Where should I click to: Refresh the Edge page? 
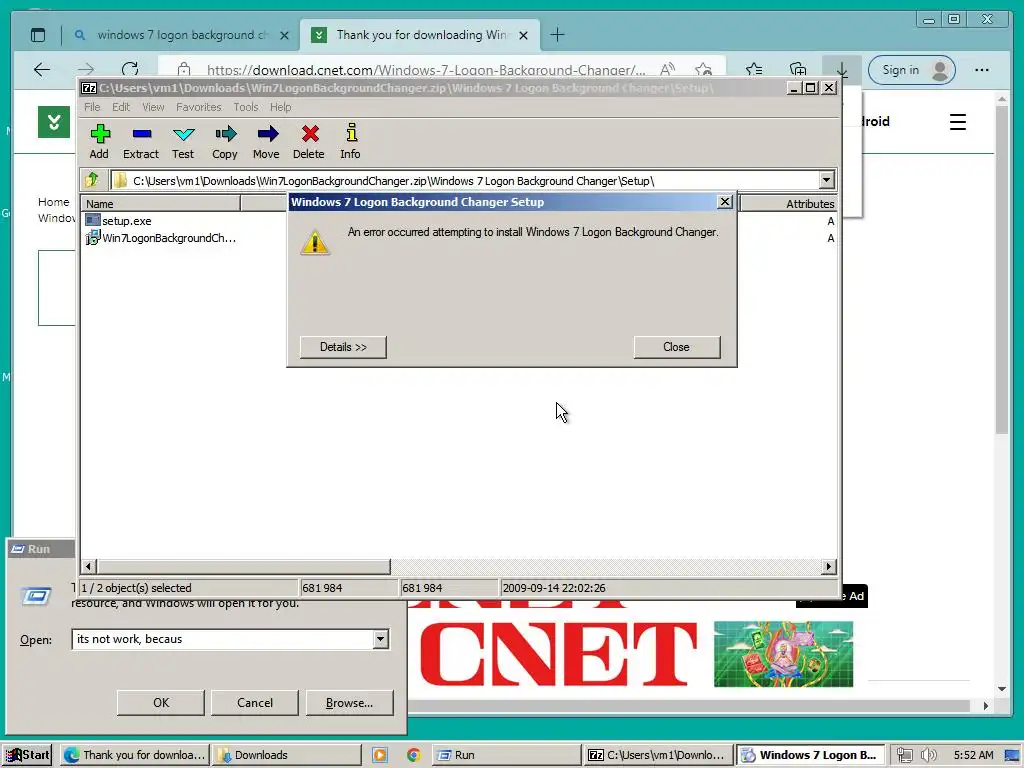(130, 70)
